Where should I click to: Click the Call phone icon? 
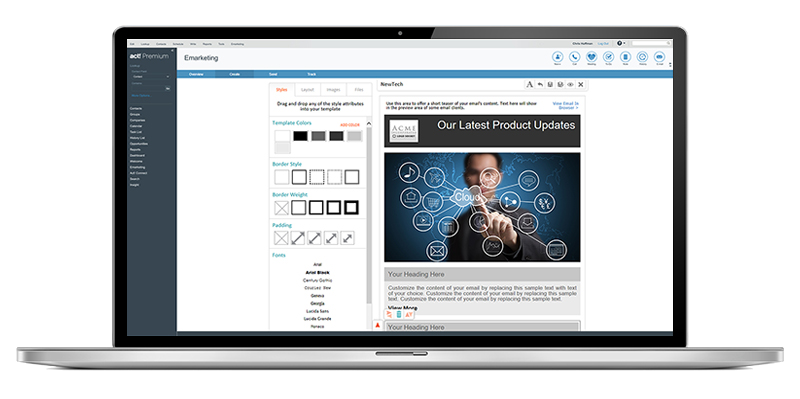tap(574, 57)
